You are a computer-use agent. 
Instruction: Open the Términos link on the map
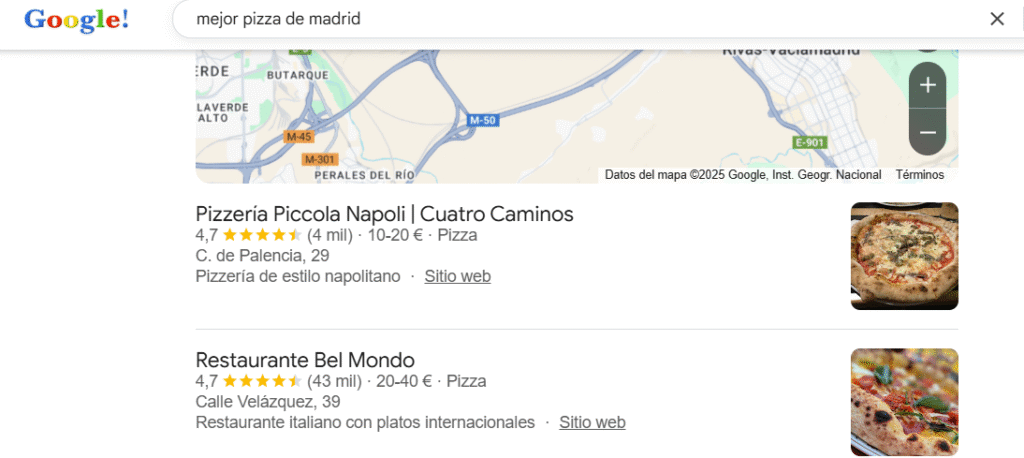pyautogui.click(x=919, y=175)
